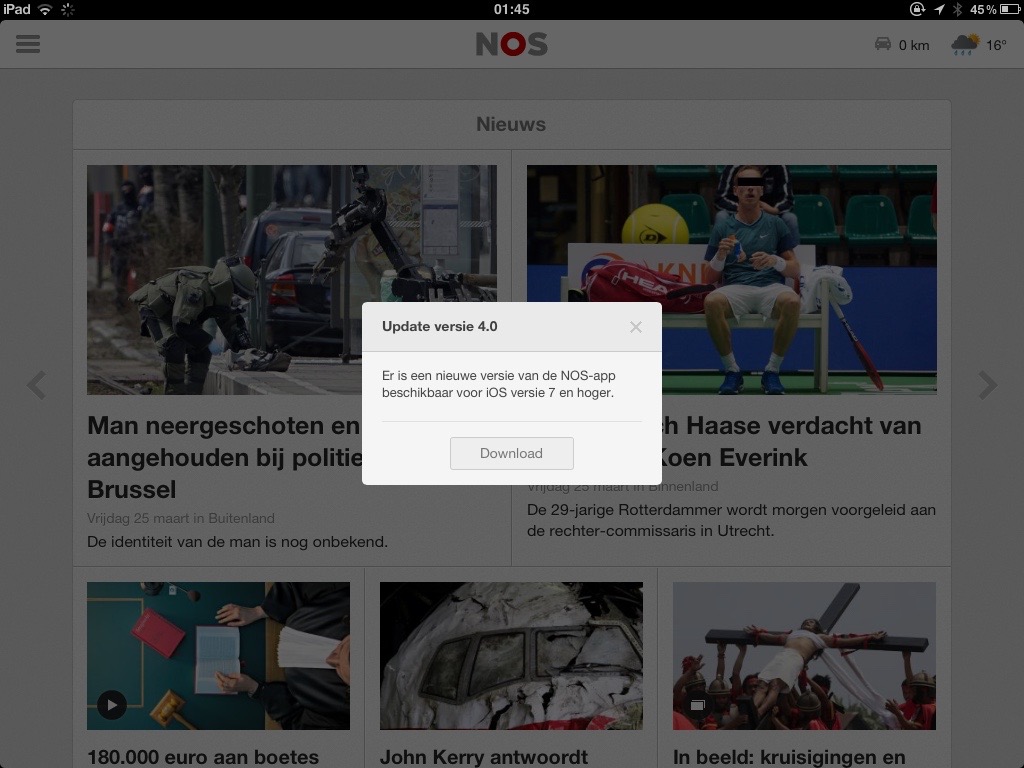Screen dimensions: 1024x768
Task: Click the Download button
Action: click(511, 453)
